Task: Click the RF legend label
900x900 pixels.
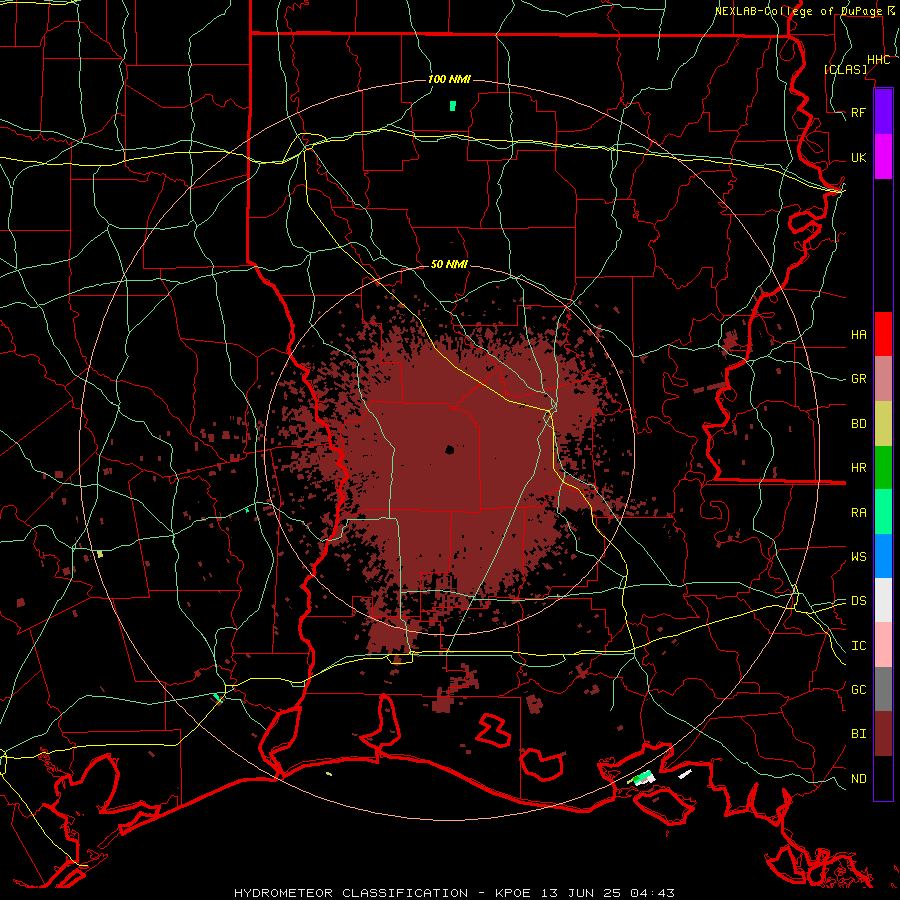Action: coord(858,112)
